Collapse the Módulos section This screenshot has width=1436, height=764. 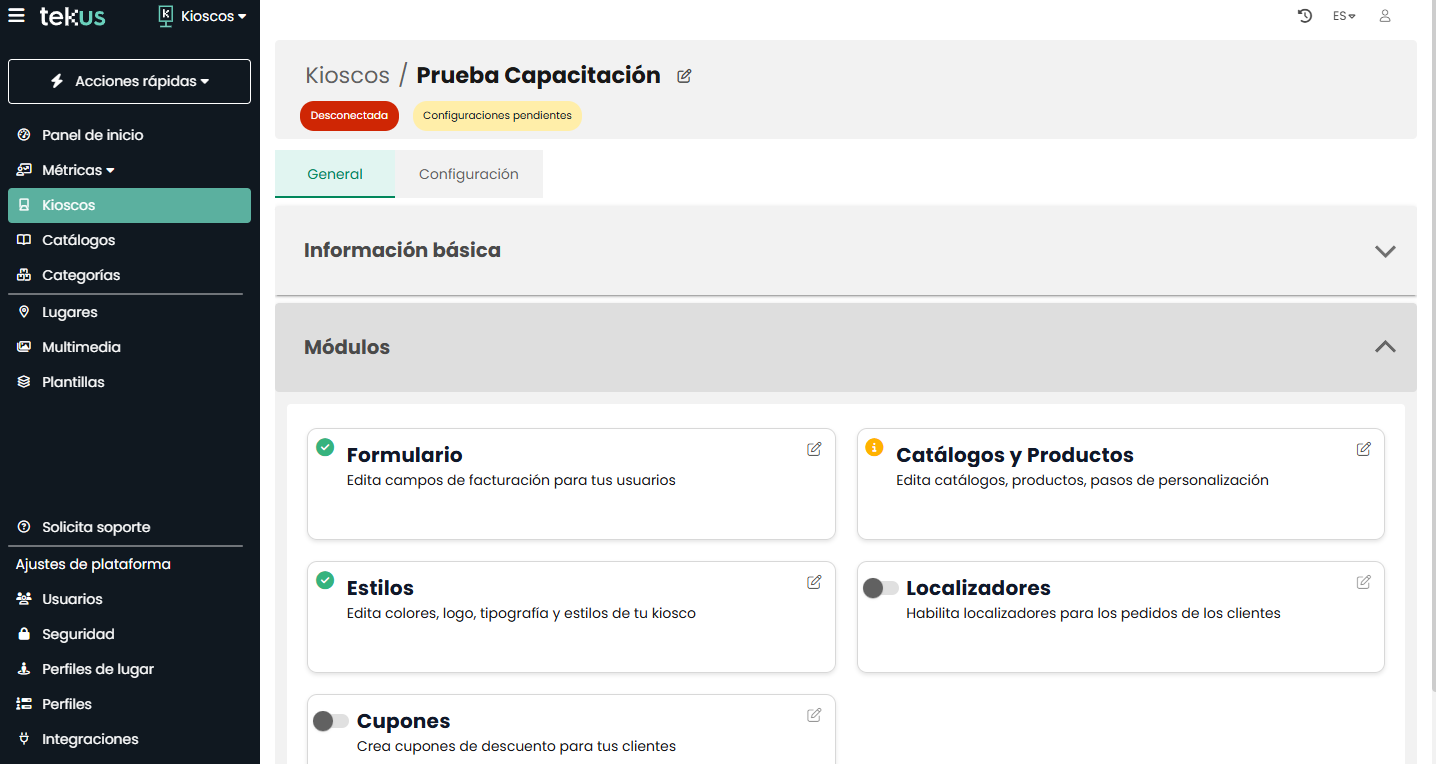click(x=1384, y=347)
